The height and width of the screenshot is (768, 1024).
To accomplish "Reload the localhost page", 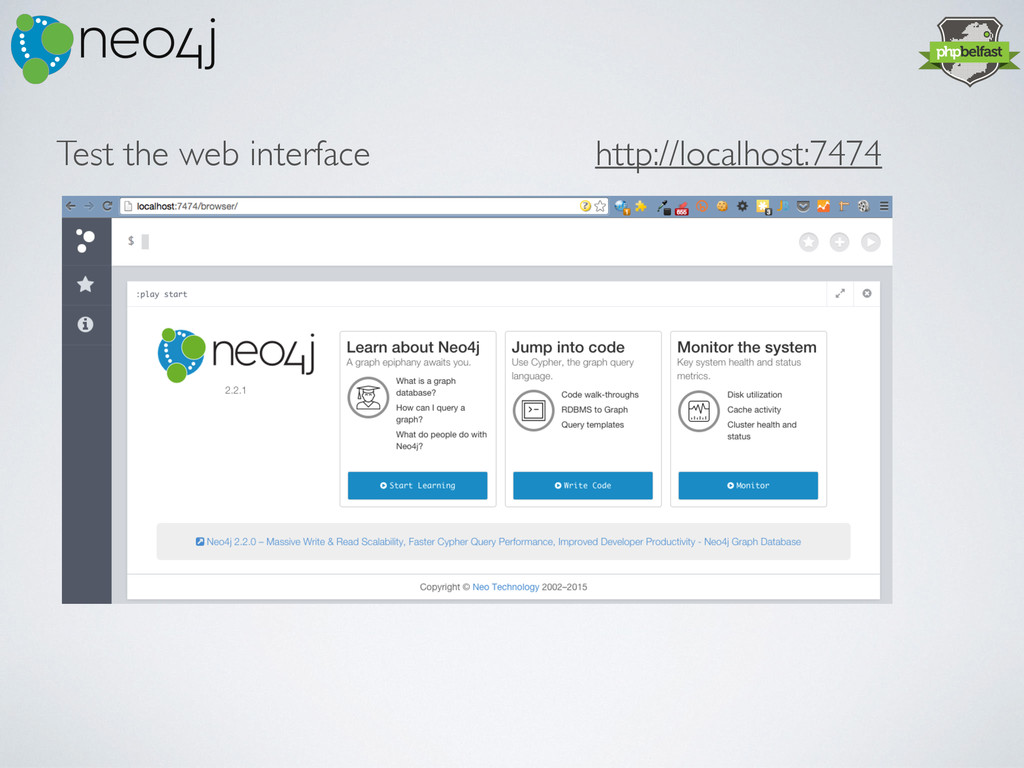I will tap(107, 206).
